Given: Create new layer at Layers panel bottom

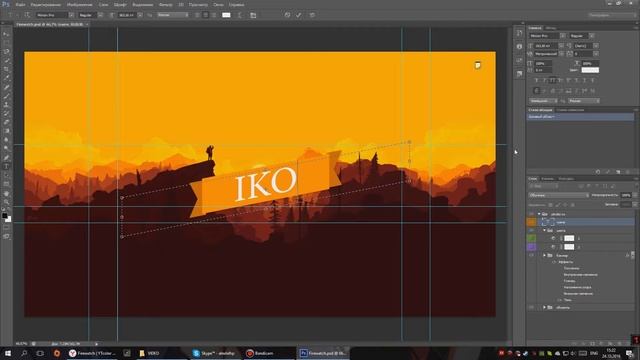Looking at the screenshot, I should click(x=619, y=344).
